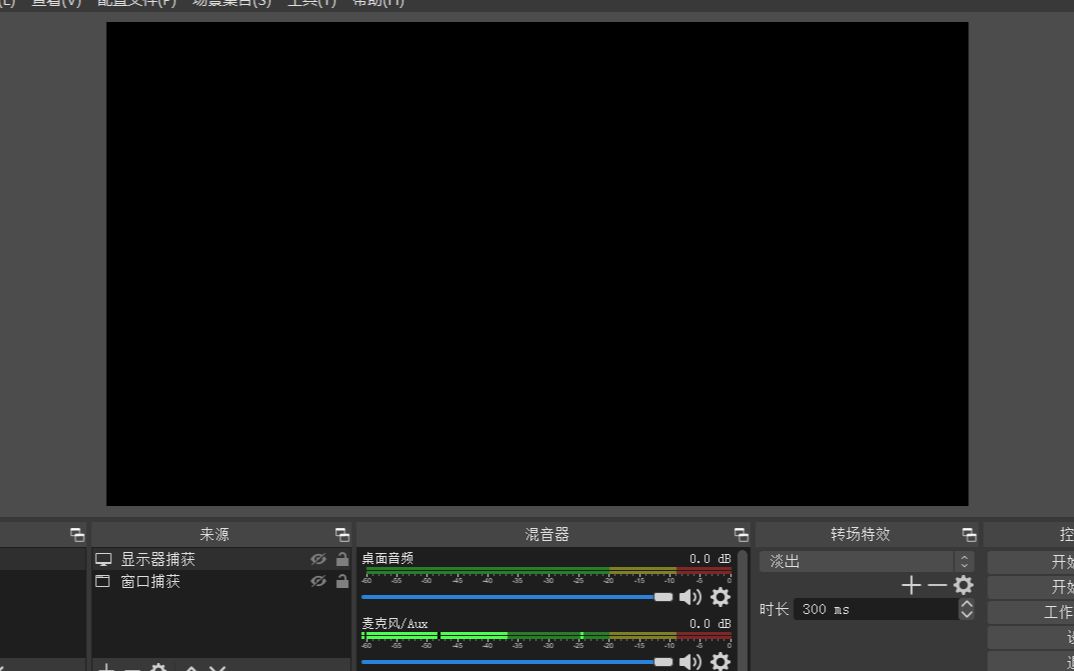Click the lock icon on 窗口捕获

[x=341, y=581]
